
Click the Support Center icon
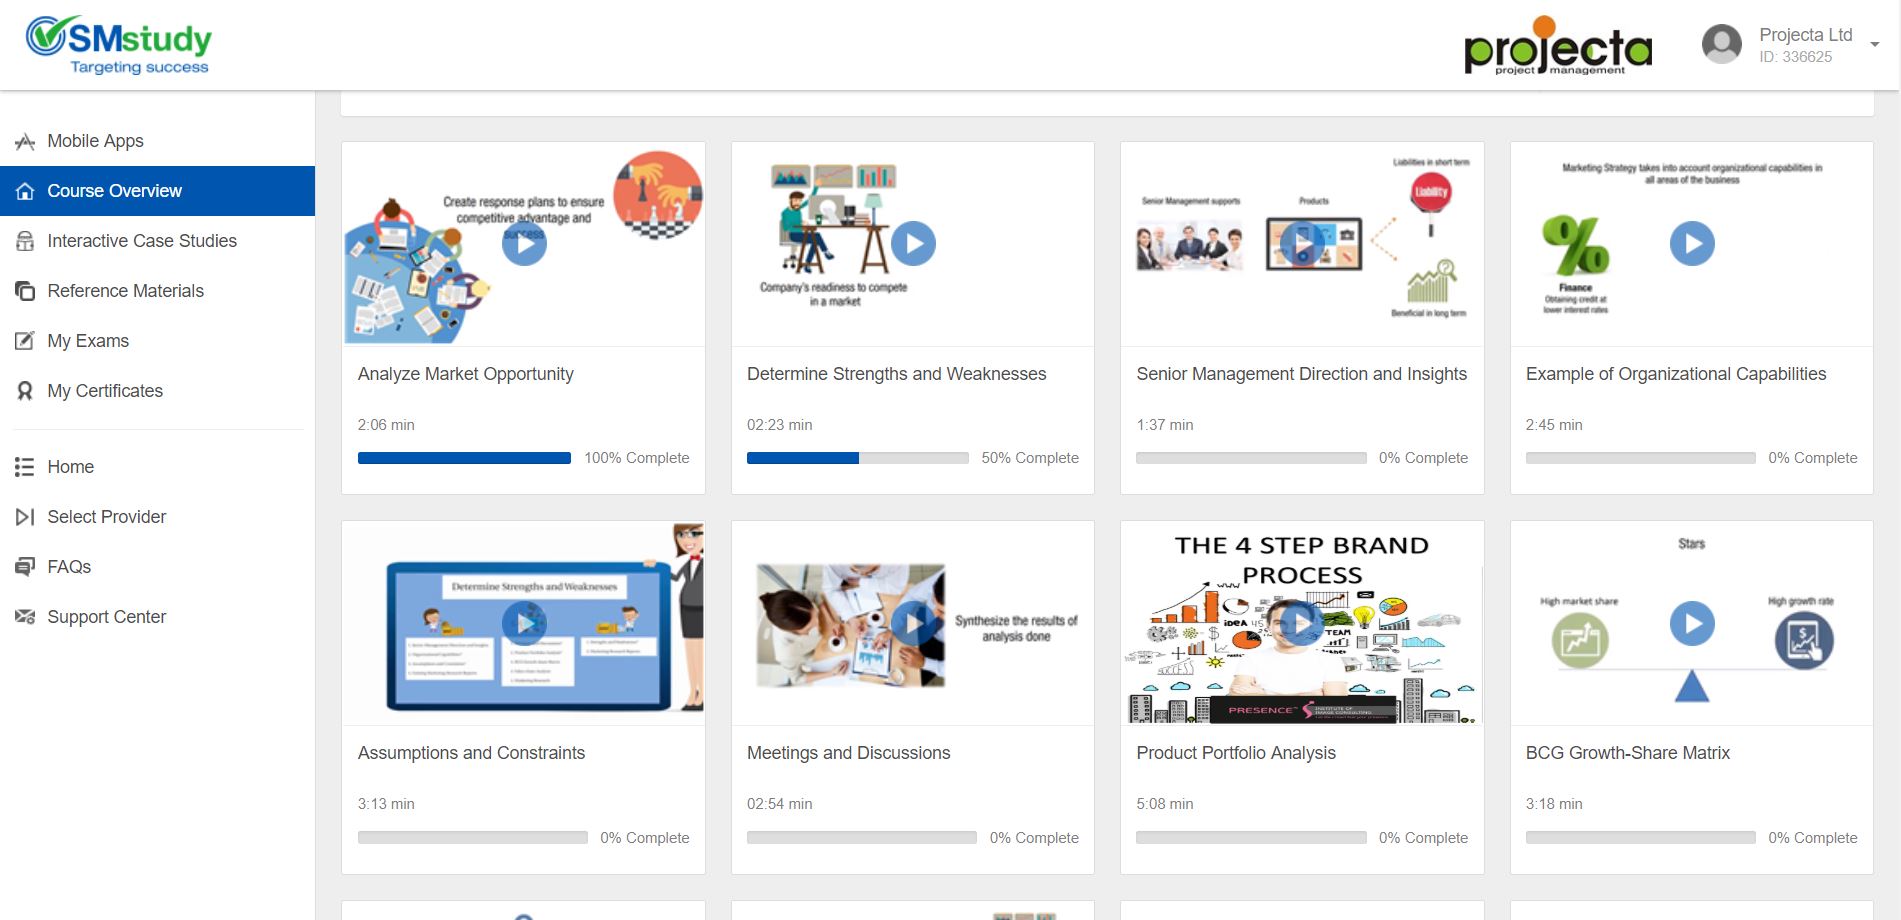(25, 617)
